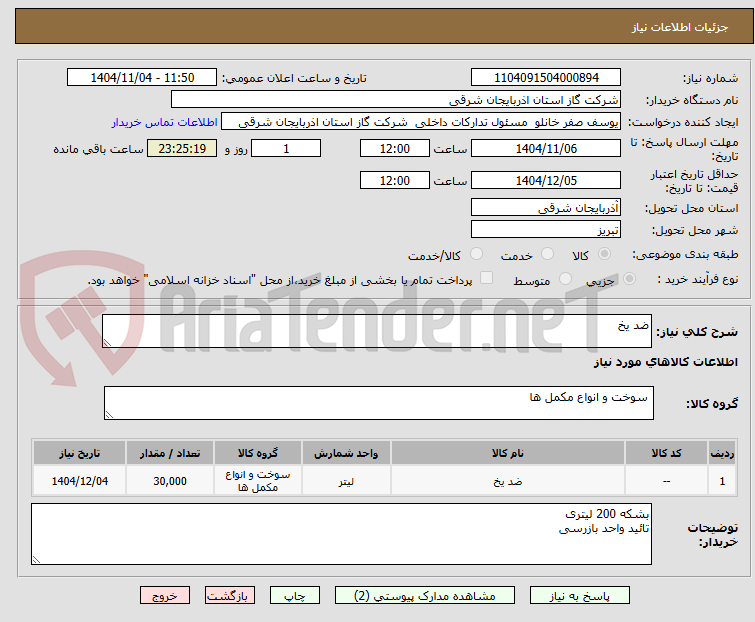Screen dimensions: 755x622
Task: Click the تاریخ نیاز column header
Action: [79, 453]
